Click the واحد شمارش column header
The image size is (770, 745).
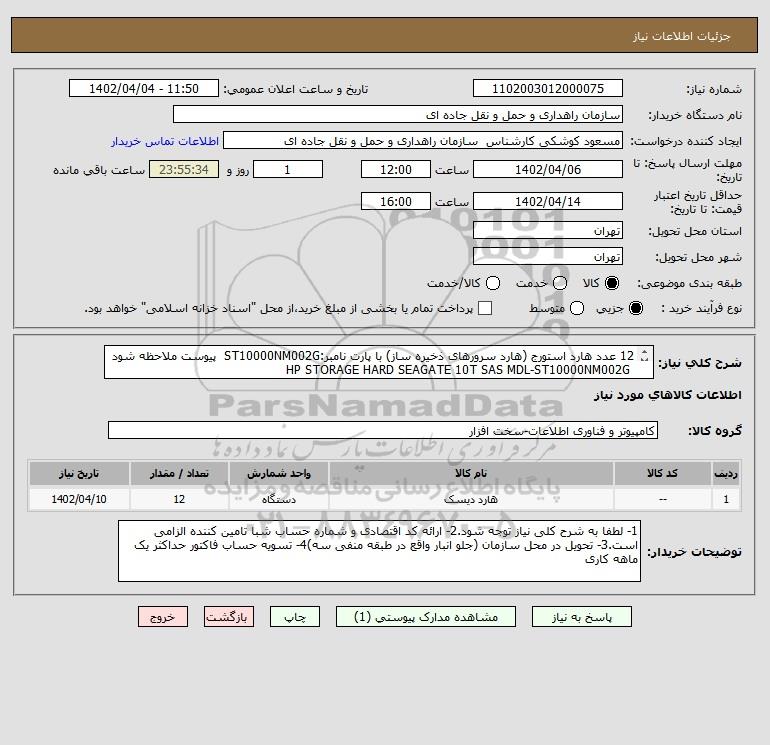pos(278,473)
